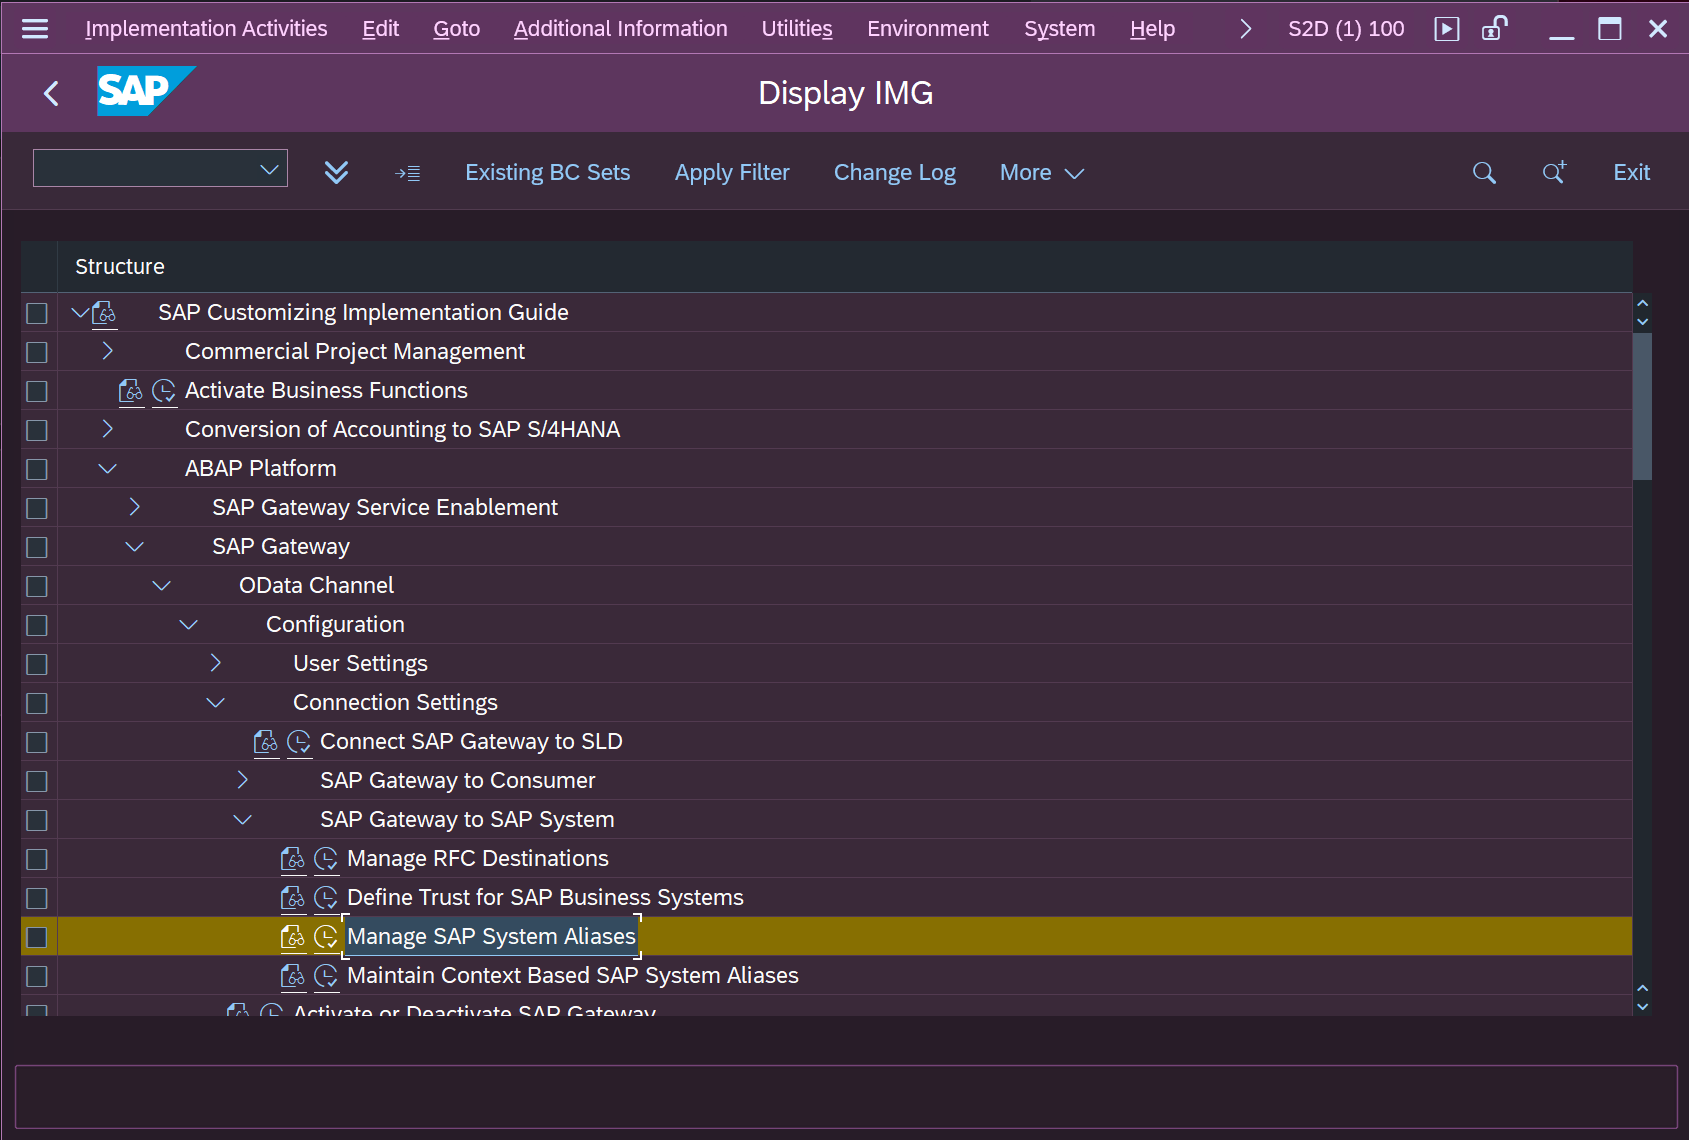Open the More dropdown in toolbar
The image size is (1689, 1140).
(x=1041, y=173)
